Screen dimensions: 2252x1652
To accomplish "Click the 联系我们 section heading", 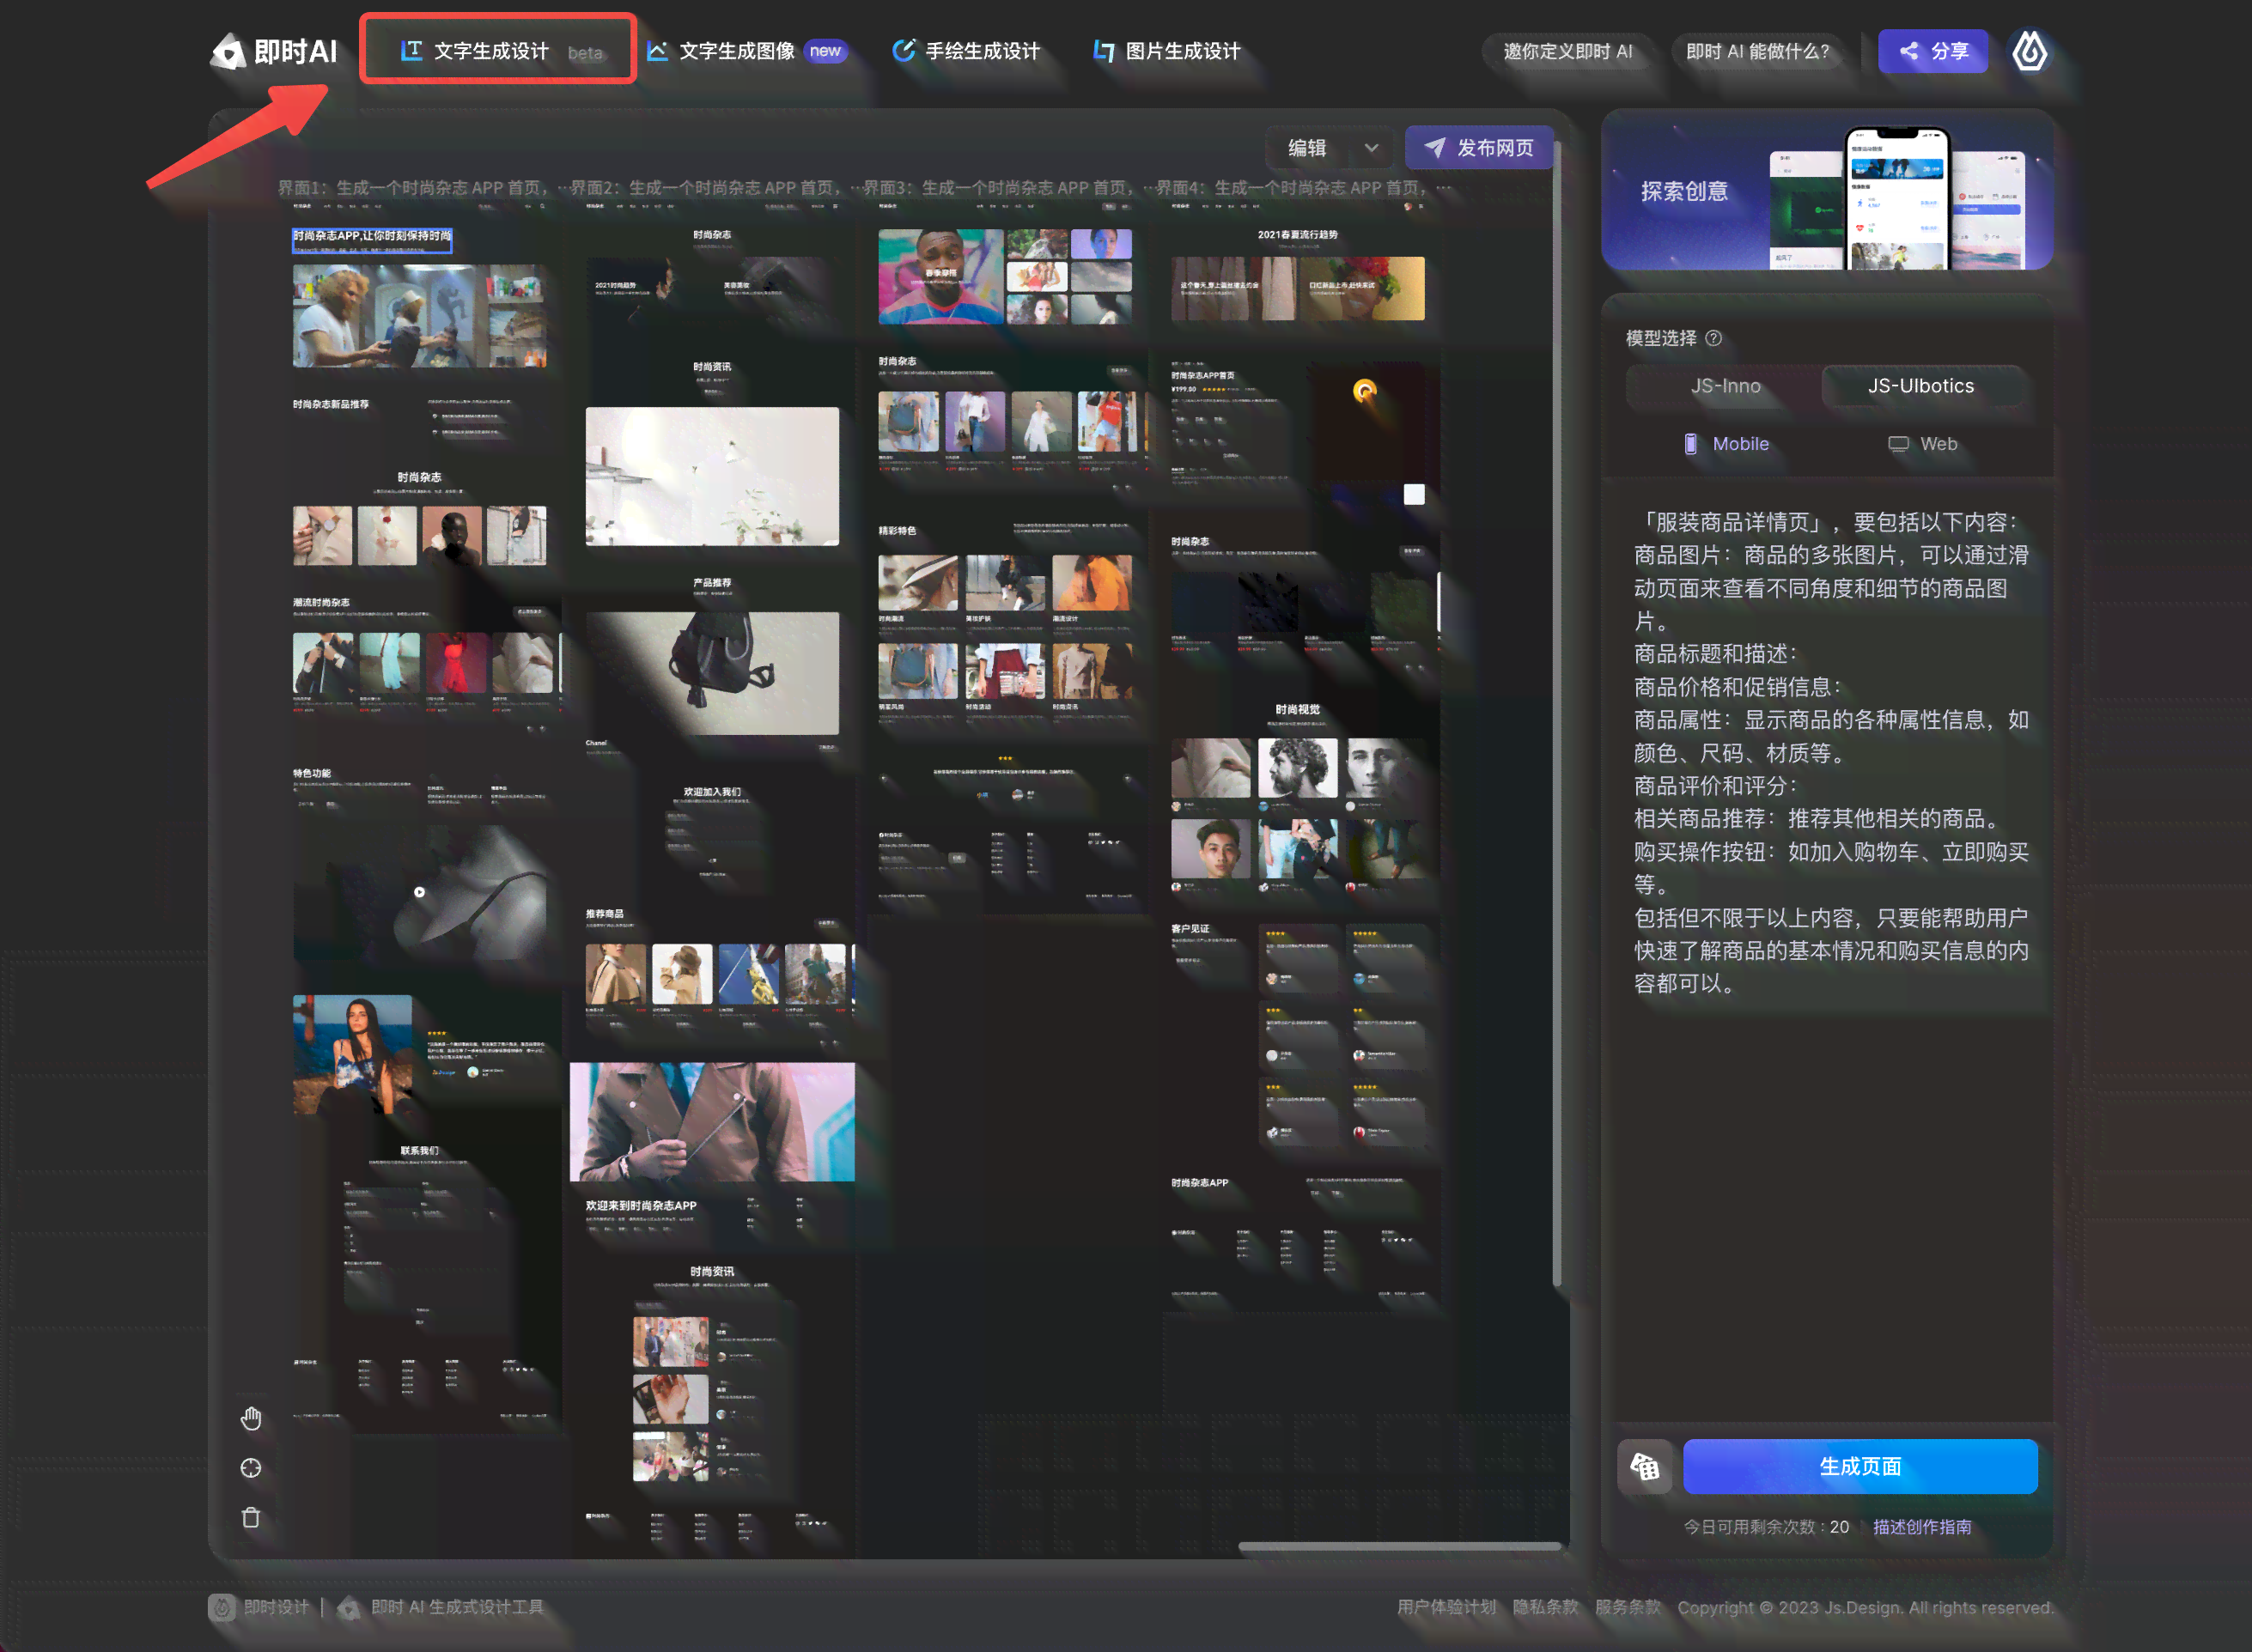I will tap(419, 1151).
